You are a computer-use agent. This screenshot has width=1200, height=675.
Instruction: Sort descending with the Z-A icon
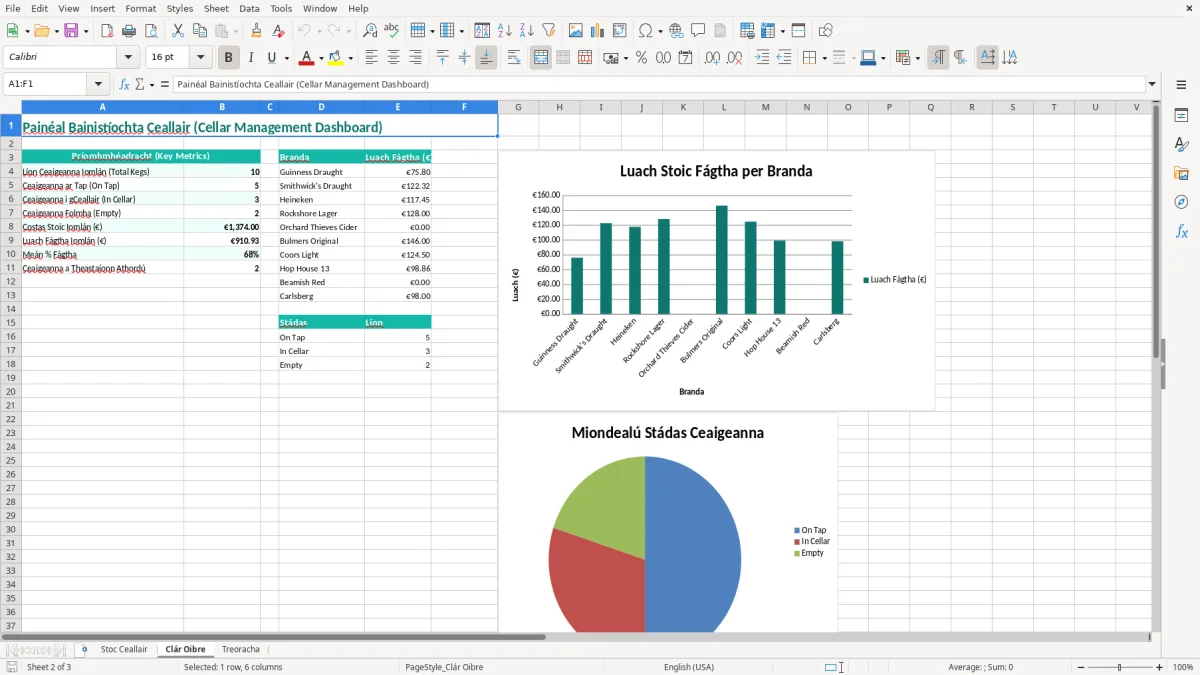pyautogui.click(x=526, y=31)
